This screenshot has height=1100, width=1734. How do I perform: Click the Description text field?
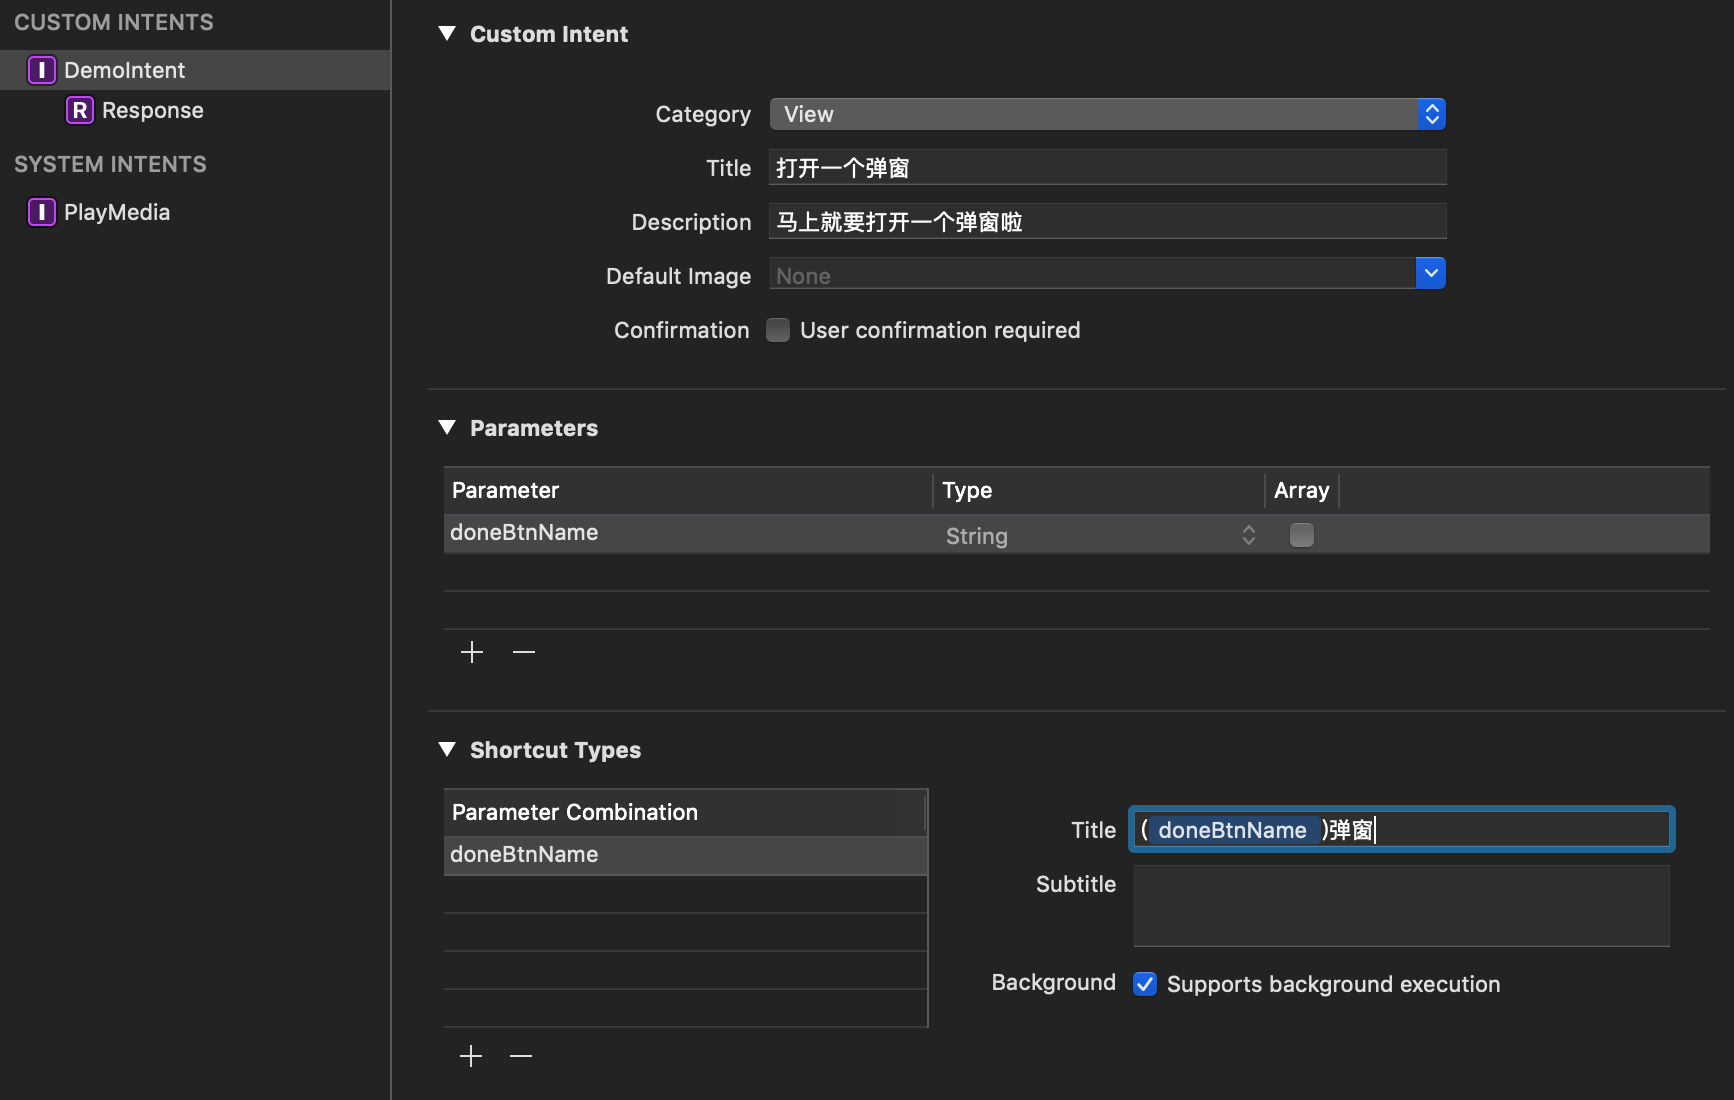1107,222
